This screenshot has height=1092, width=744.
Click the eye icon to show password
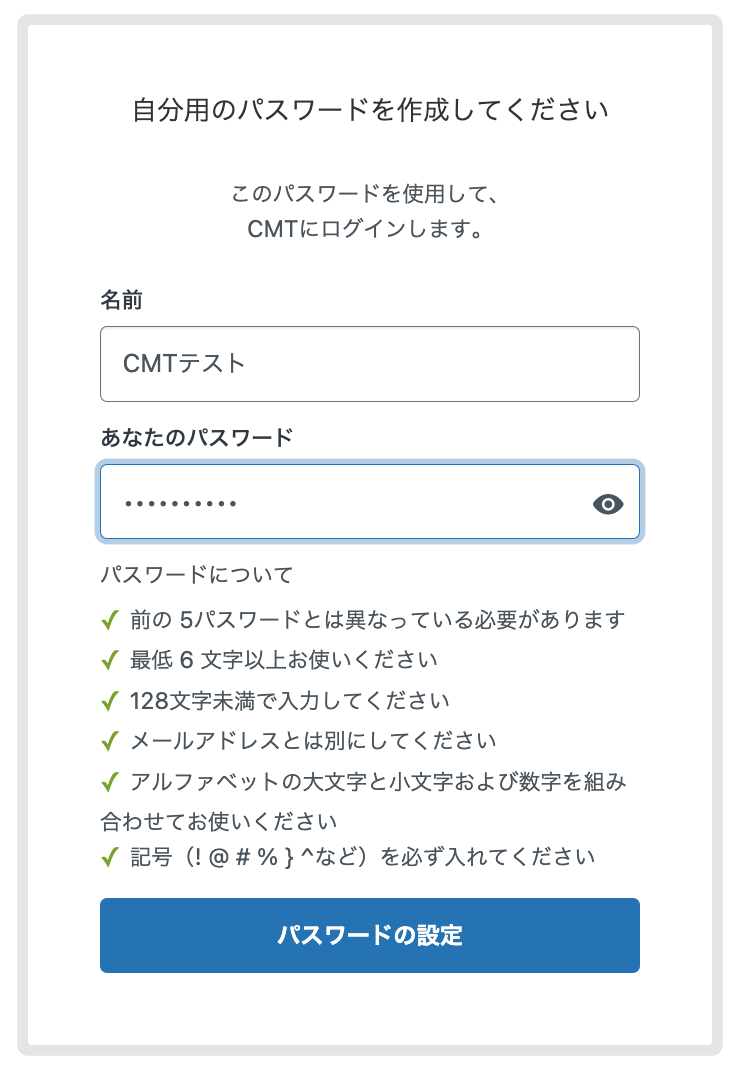(x=608, y=504)
